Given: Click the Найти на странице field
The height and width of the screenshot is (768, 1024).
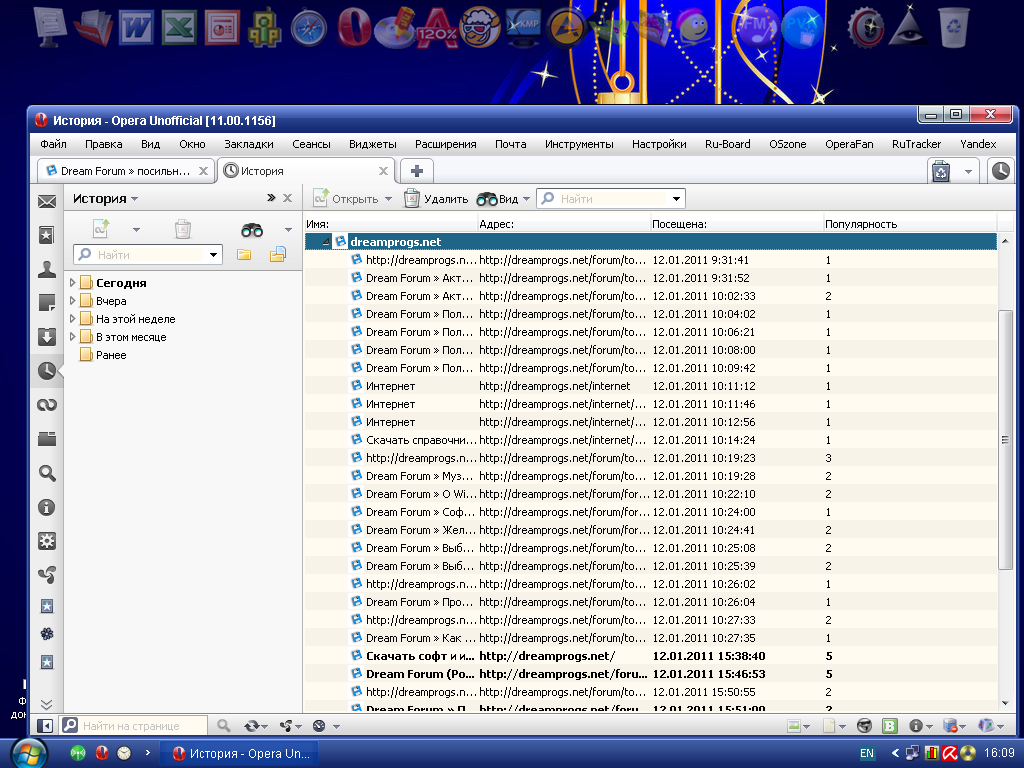Looking at the screenshot, I should tap(135, 726).
